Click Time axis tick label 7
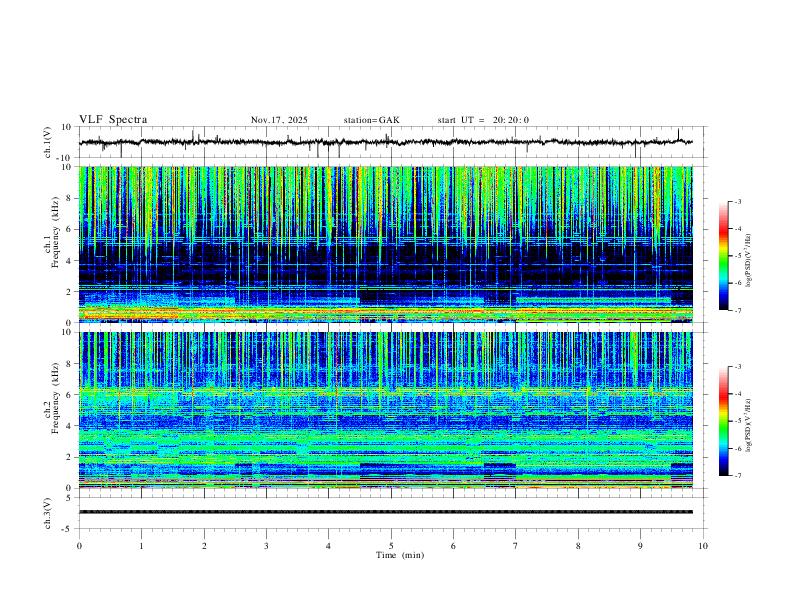This screenshot has width=792, height=612. tap(516, 546)
